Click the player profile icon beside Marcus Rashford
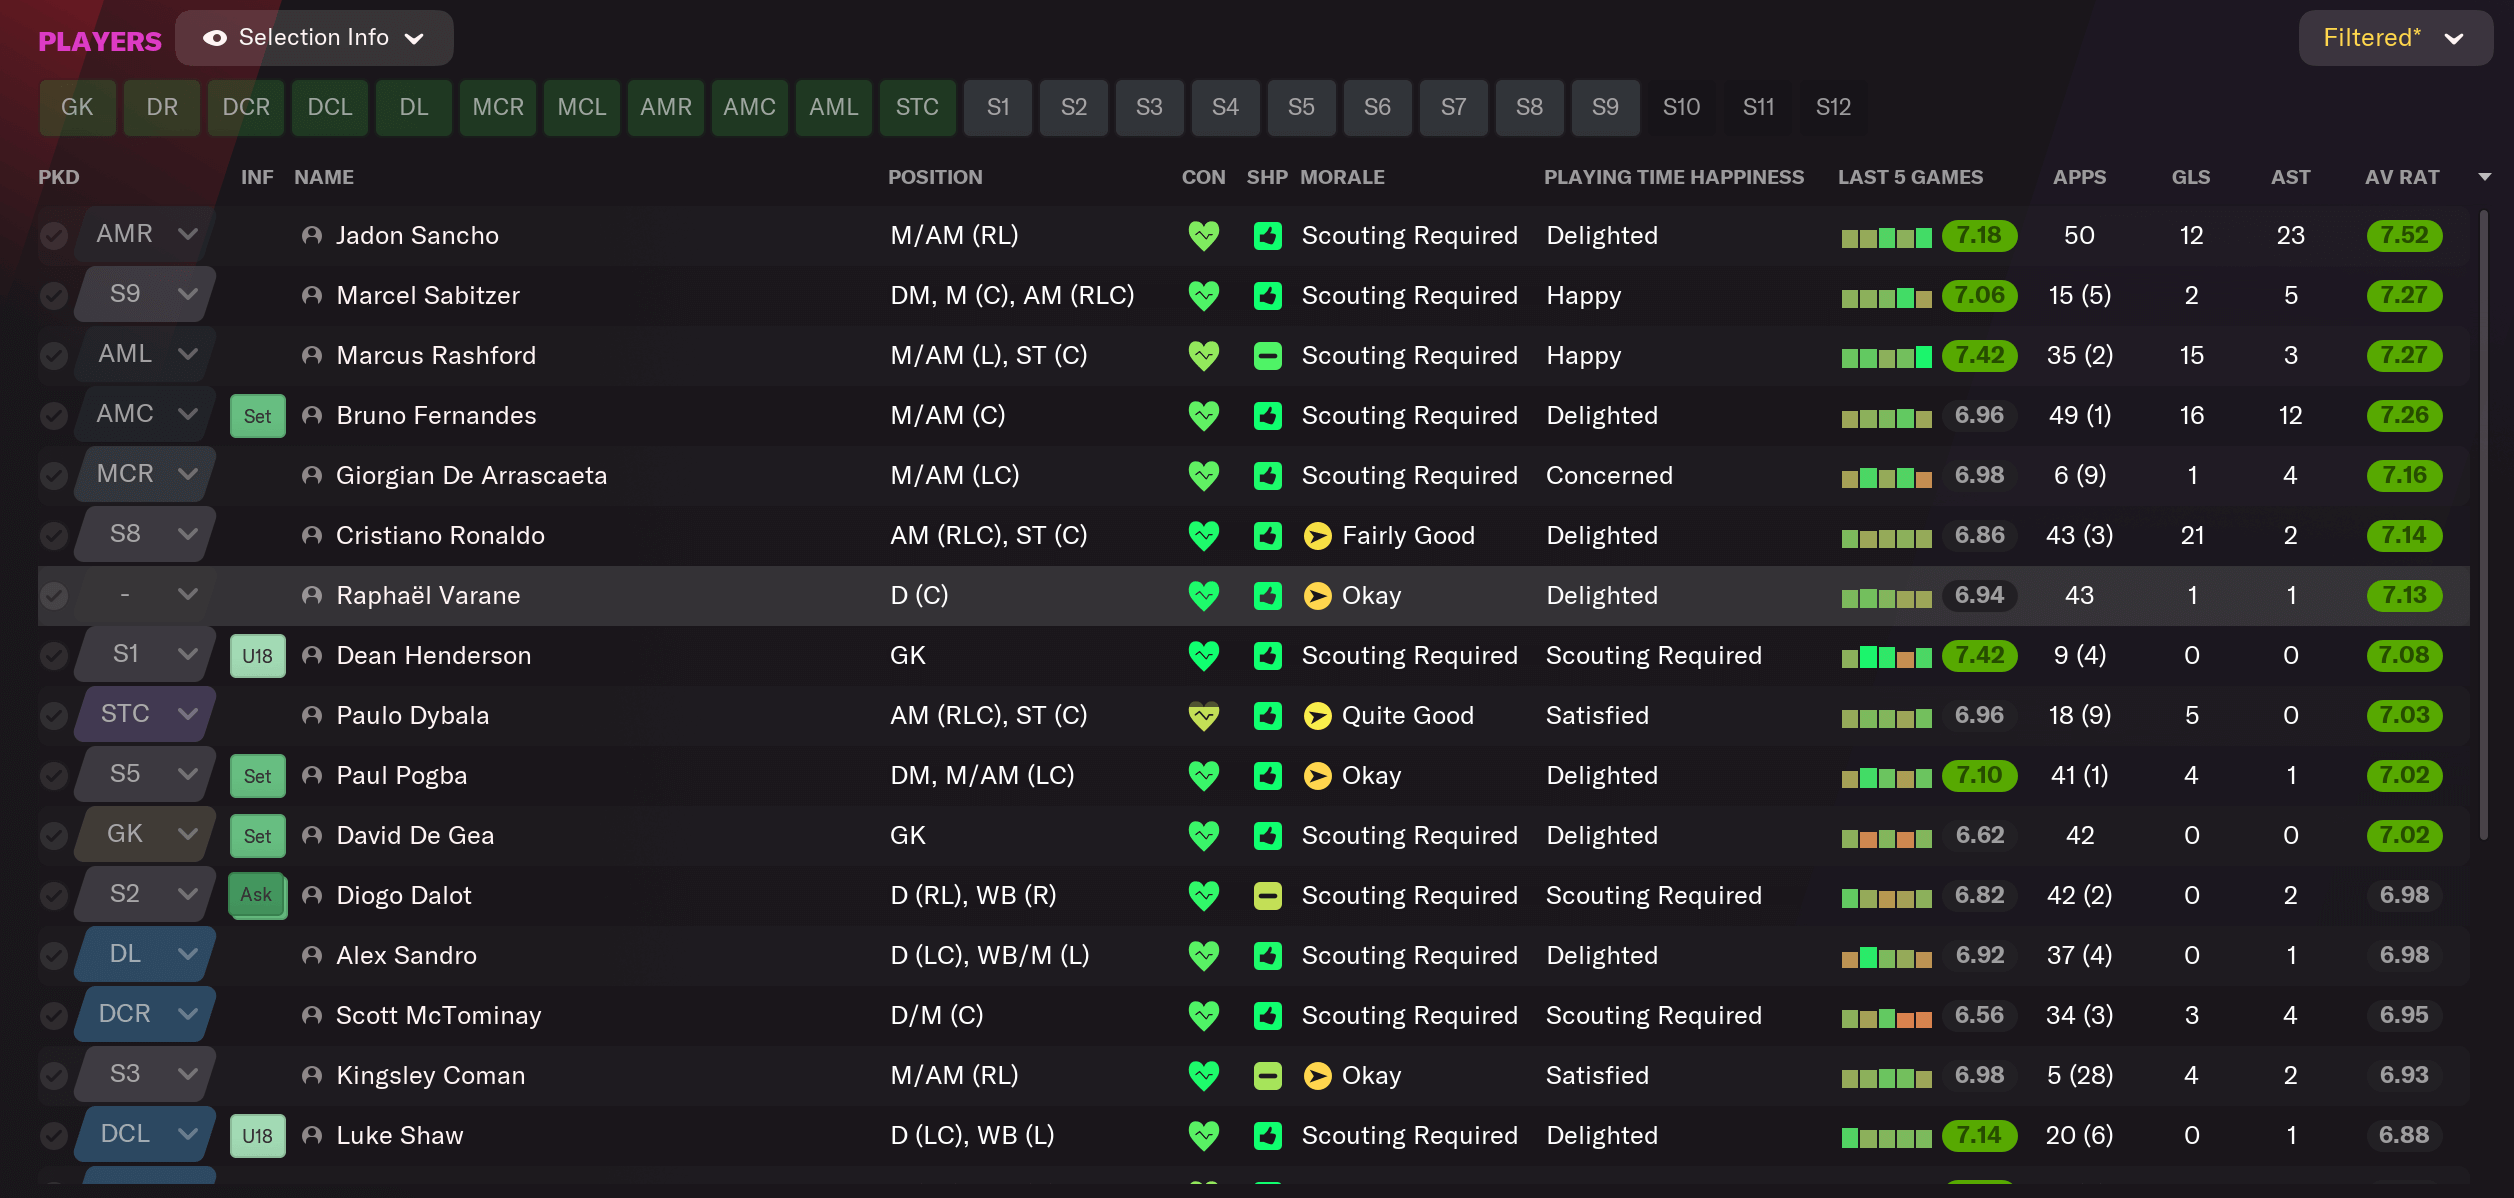This screenshot has height=1198, width=2514. 311,355
